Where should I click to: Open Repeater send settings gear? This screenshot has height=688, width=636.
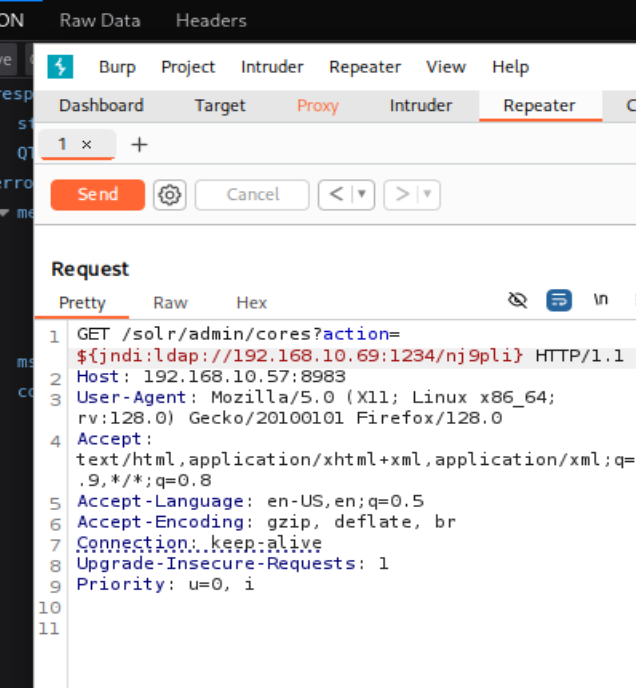coord(170,194)
